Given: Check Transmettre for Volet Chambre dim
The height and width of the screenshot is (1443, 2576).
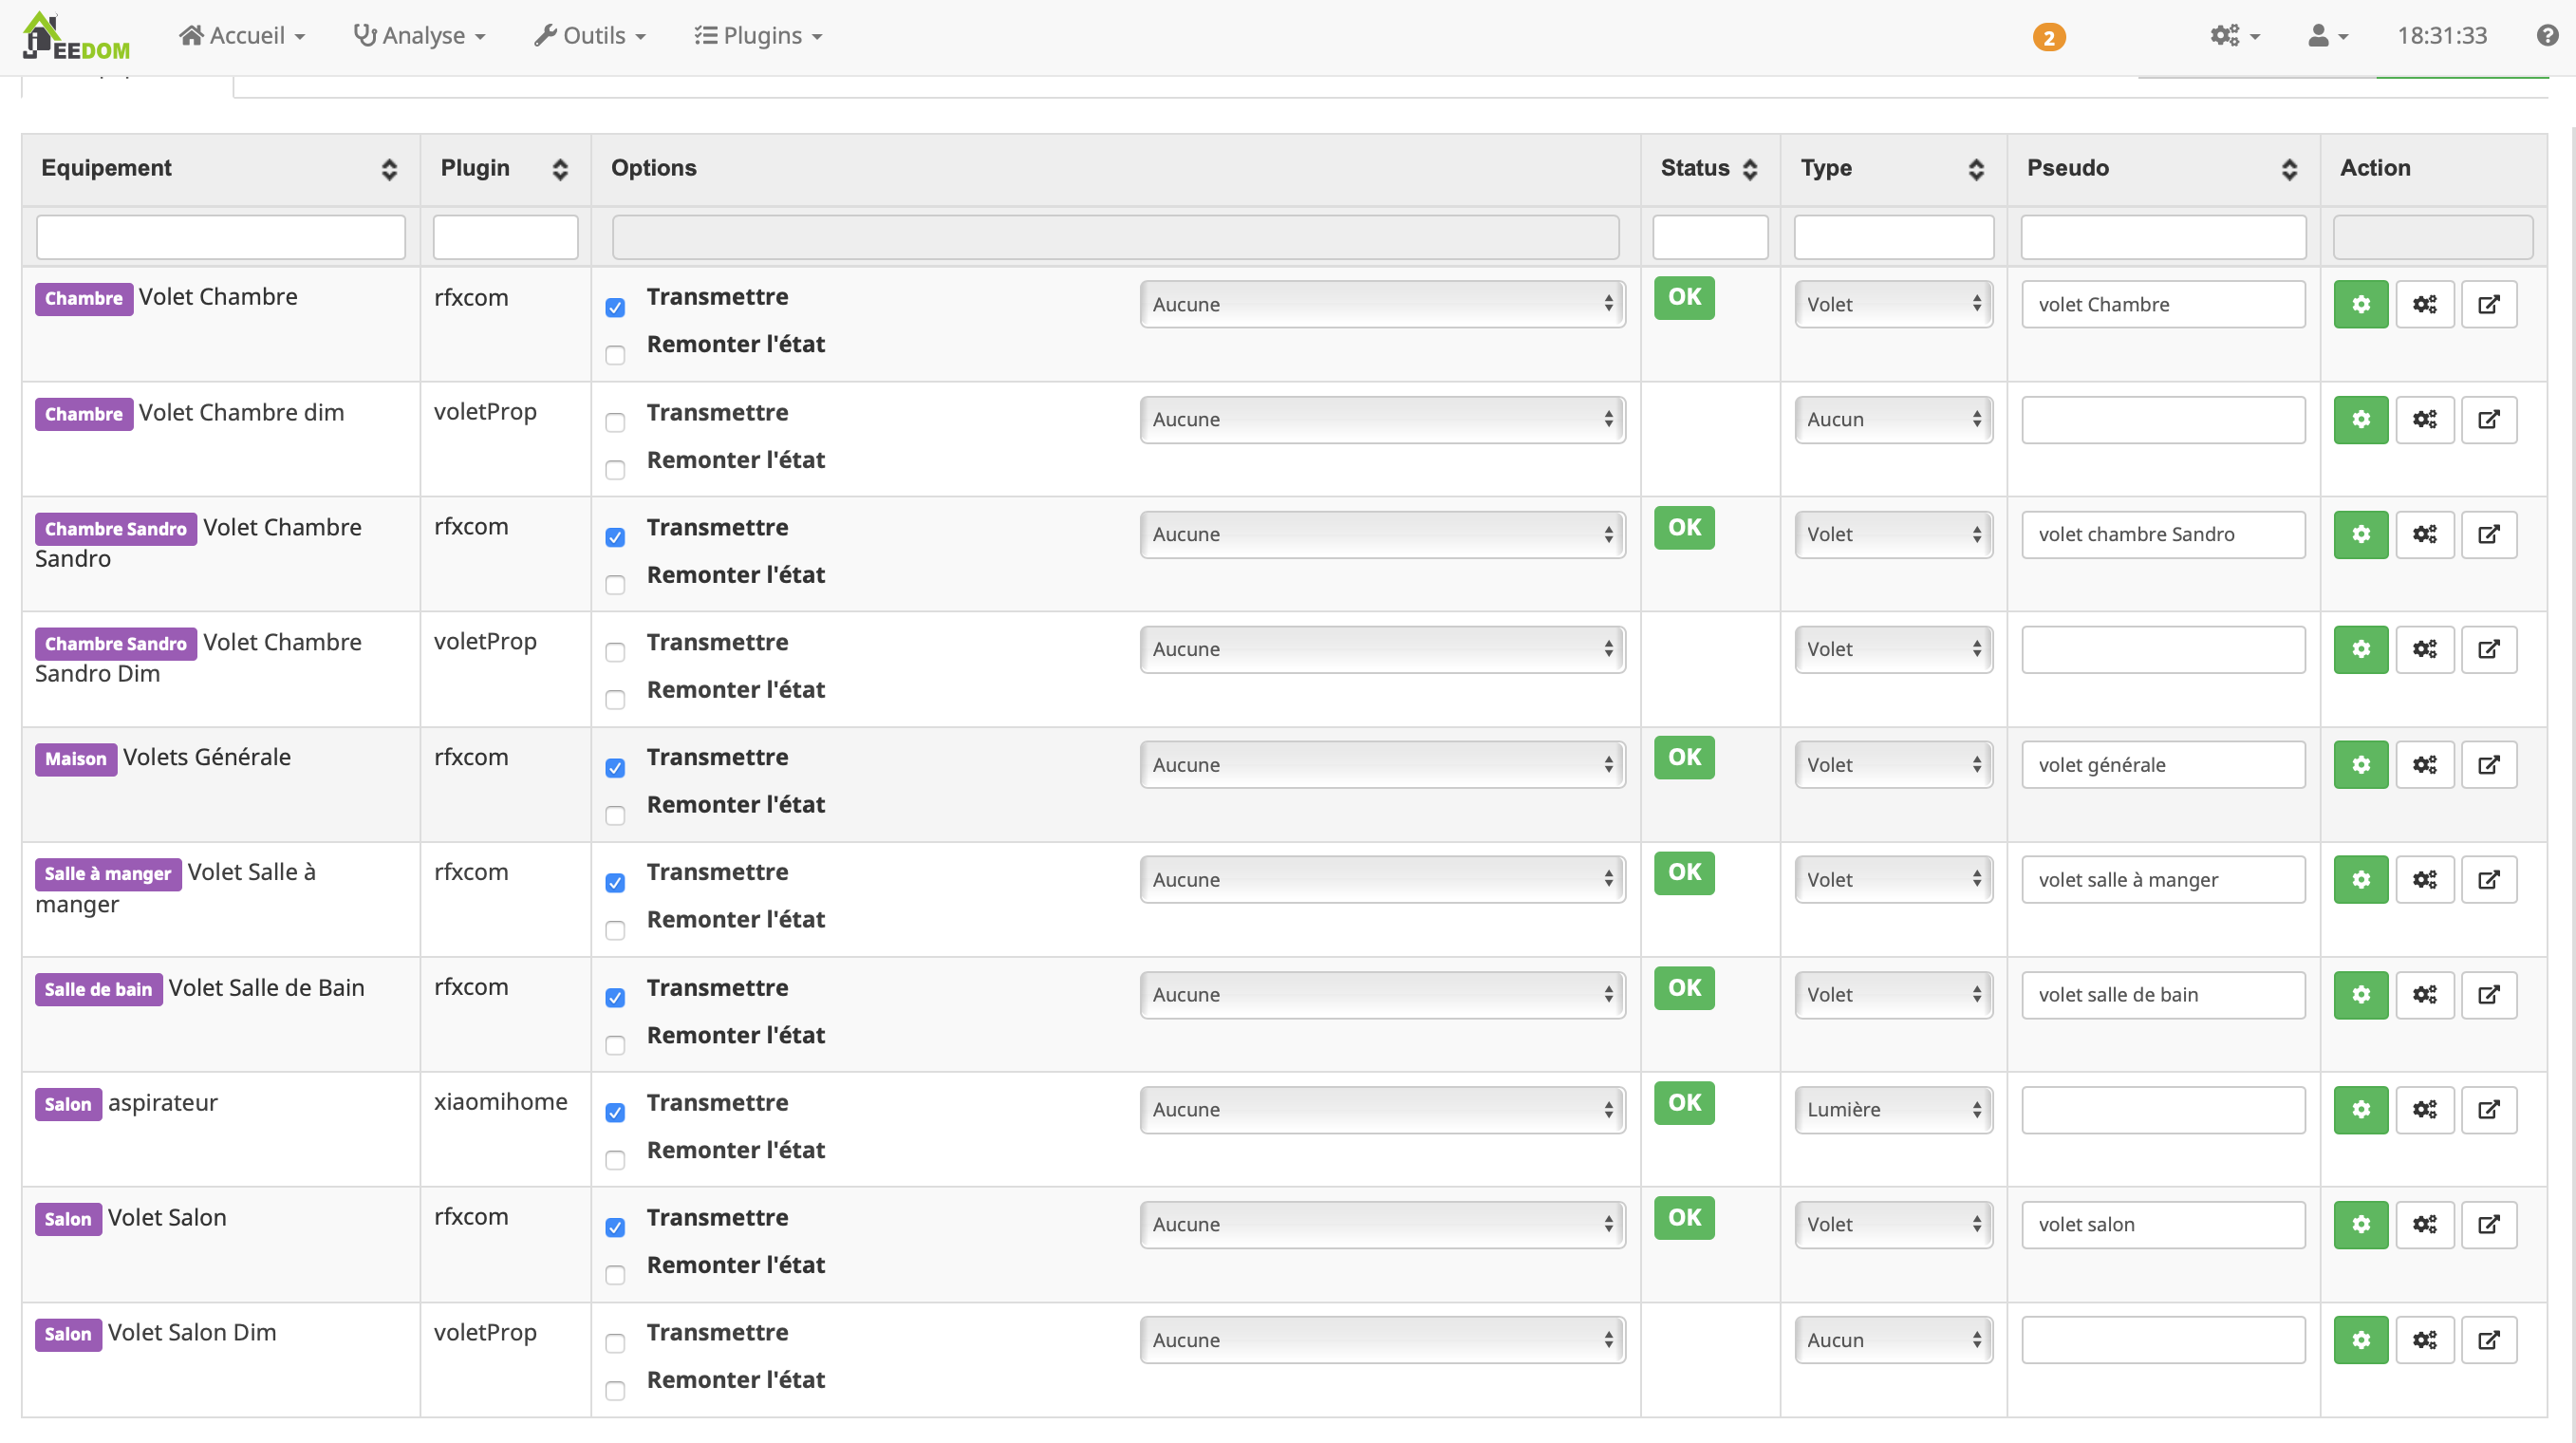Looking at the screenshot, I should pyautogui.click(x=615, y=423).
